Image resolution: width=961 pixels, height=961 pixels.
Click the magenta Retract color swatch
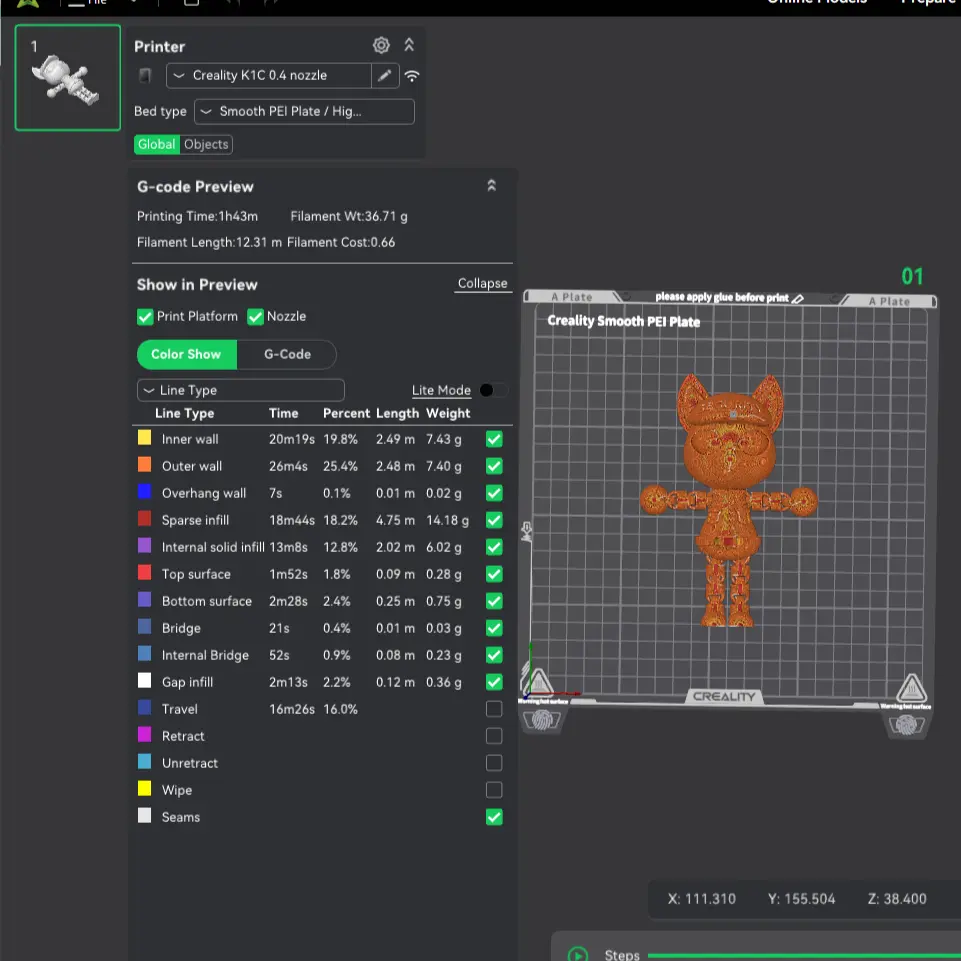click(x=145, y=734)
